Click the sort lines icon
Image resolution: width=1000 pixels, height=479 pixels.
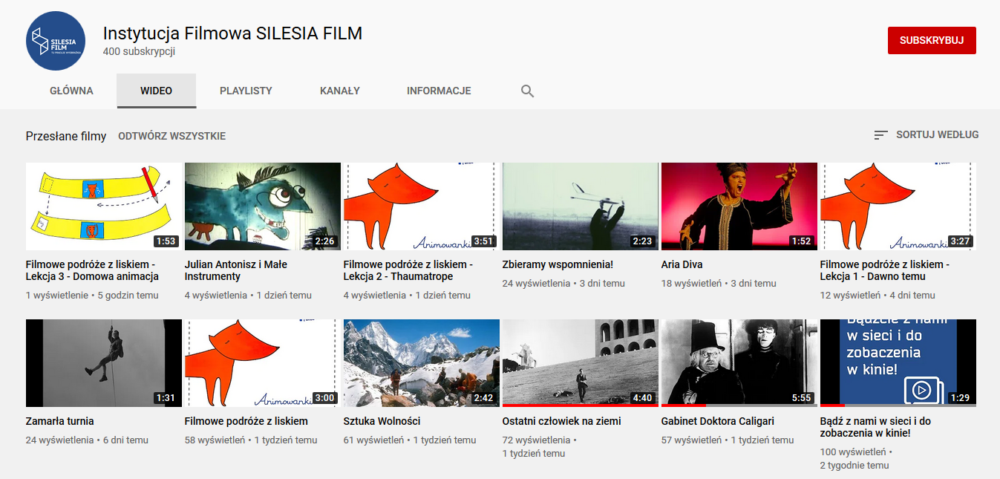click(881, 135)
